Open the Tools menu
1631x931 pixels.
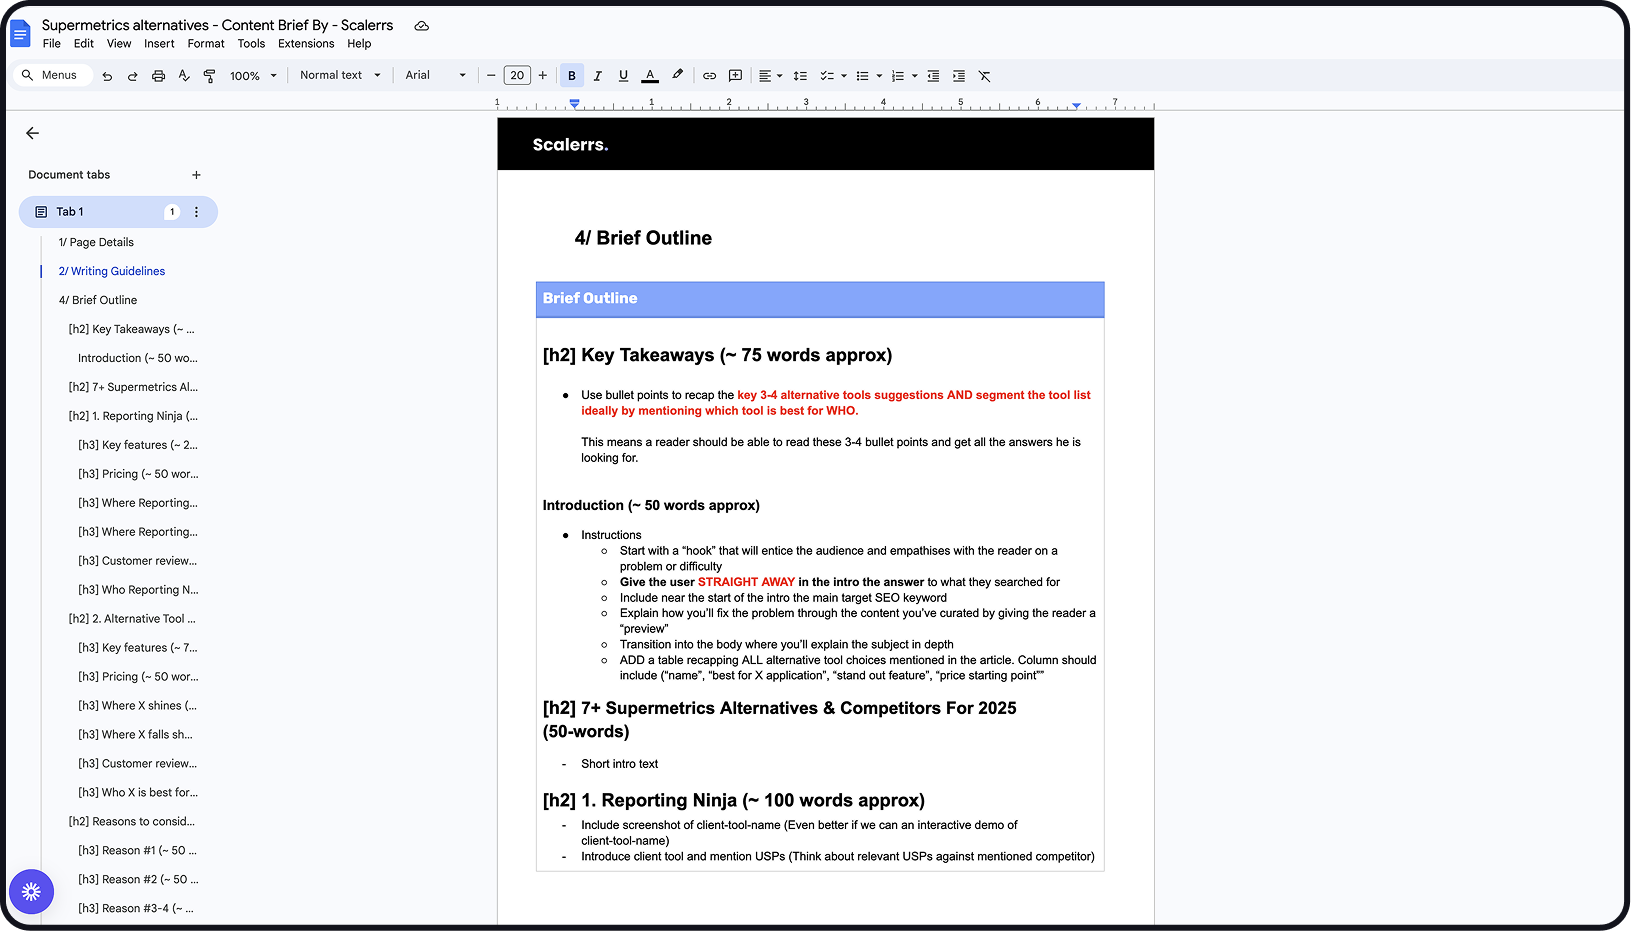pyautogui.click(x=251, y=44)
